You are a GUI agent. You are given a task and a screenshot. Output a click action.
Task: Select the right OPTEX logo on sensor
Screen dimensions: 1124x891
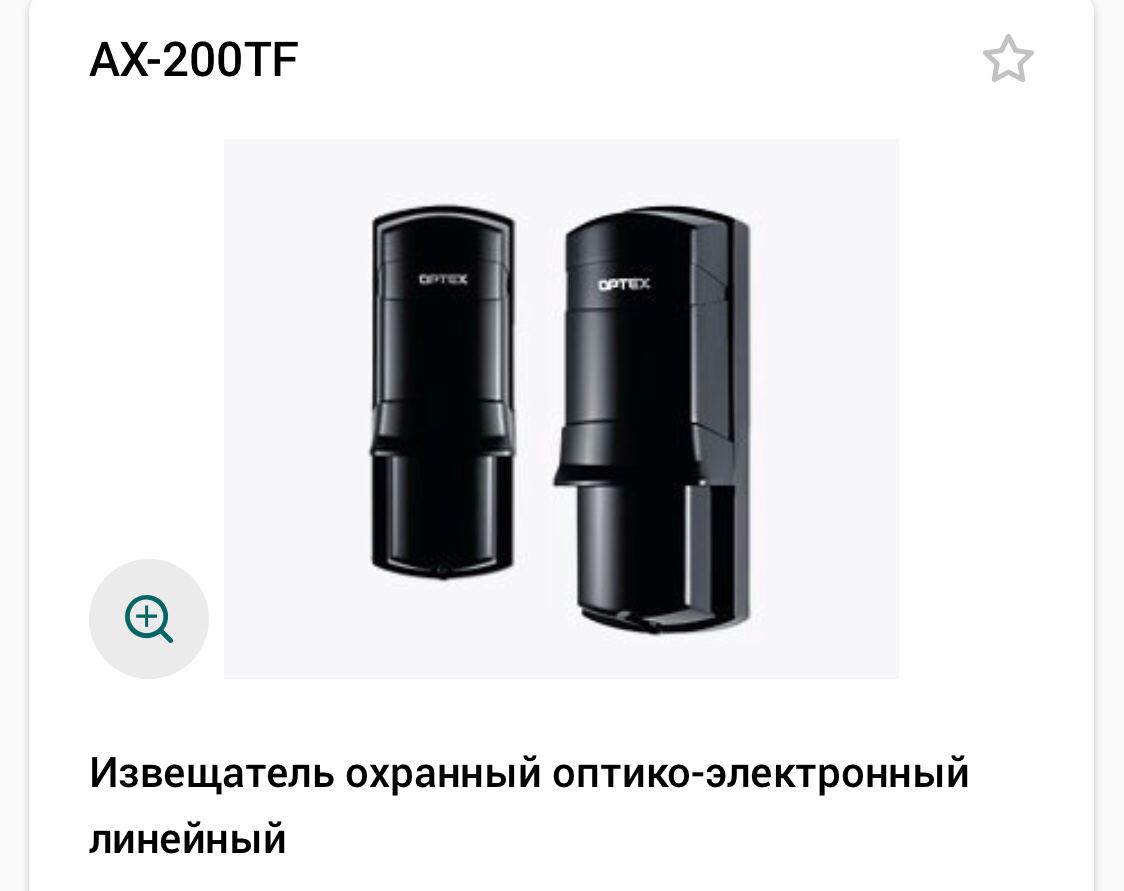[624, 284]
